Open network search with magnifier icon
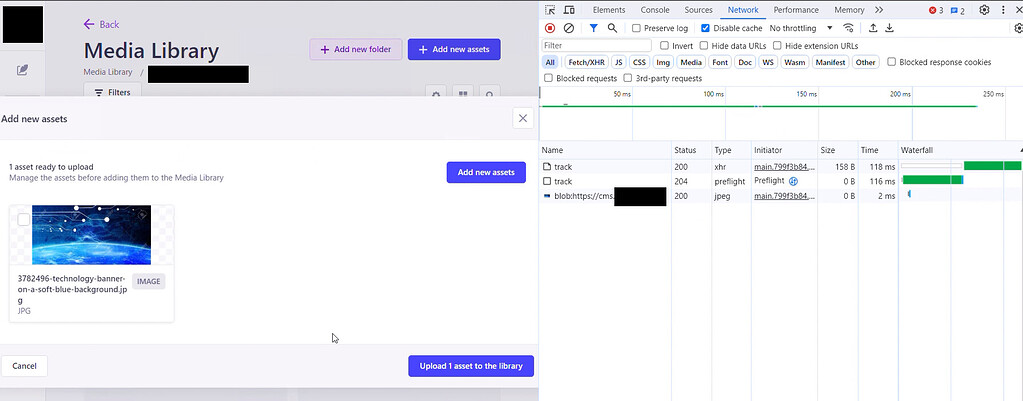 [612, 28]
